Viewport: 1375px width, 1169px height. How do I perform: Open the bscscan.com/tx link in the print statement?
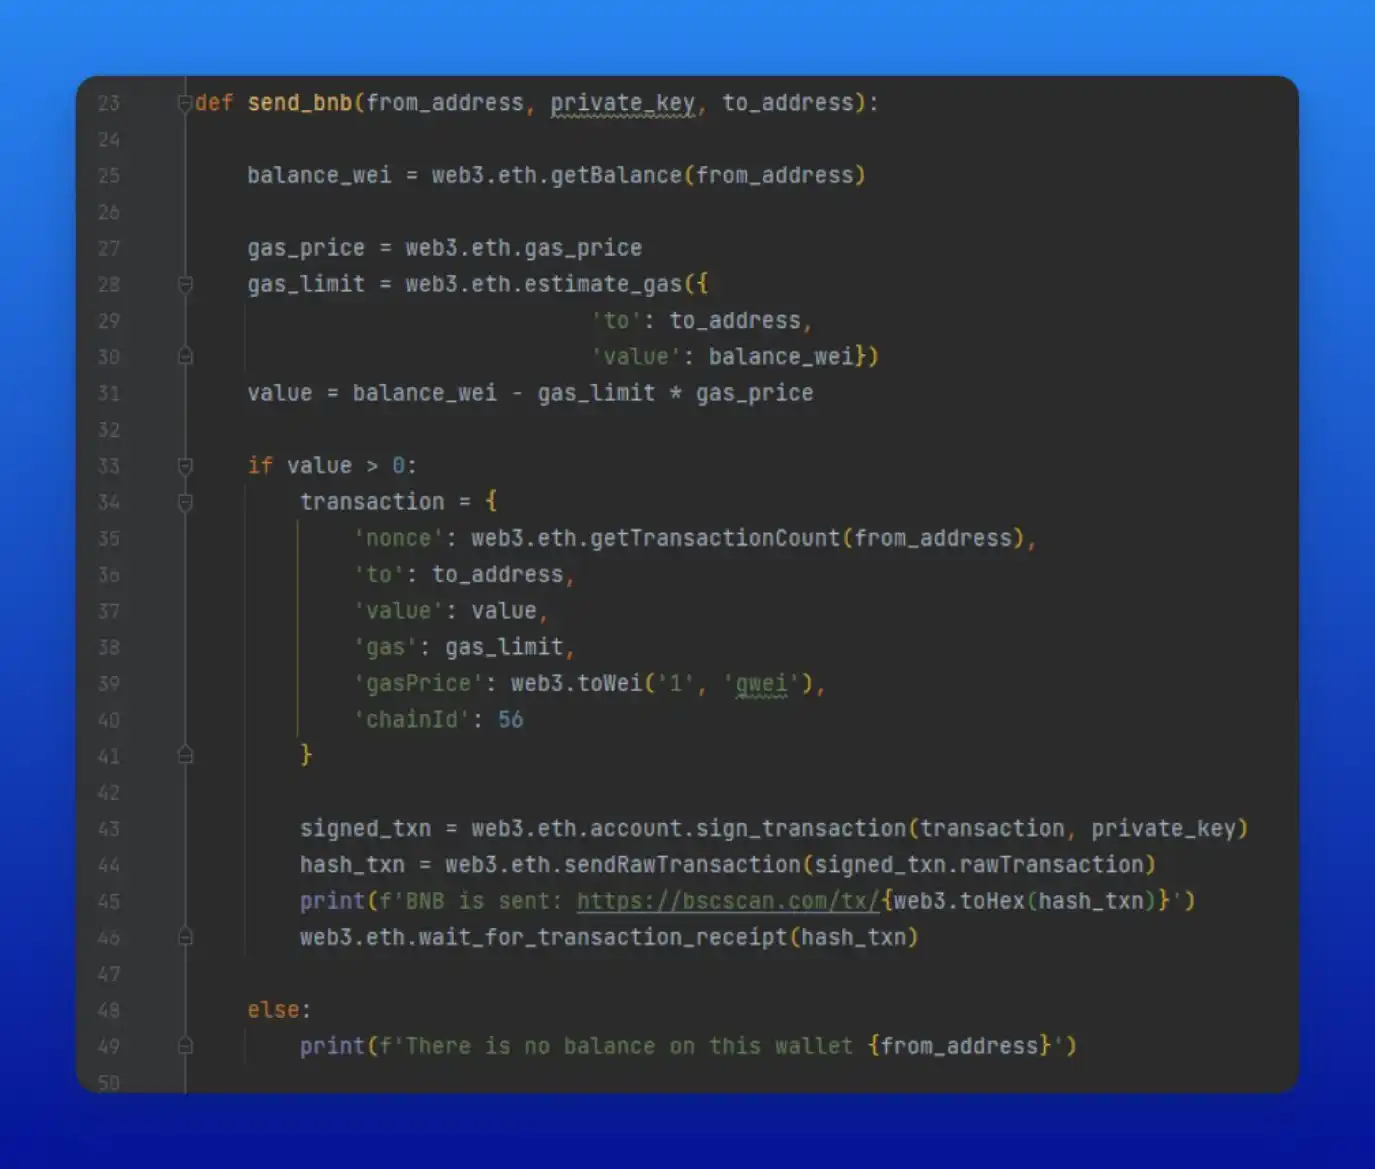(728, 901)
